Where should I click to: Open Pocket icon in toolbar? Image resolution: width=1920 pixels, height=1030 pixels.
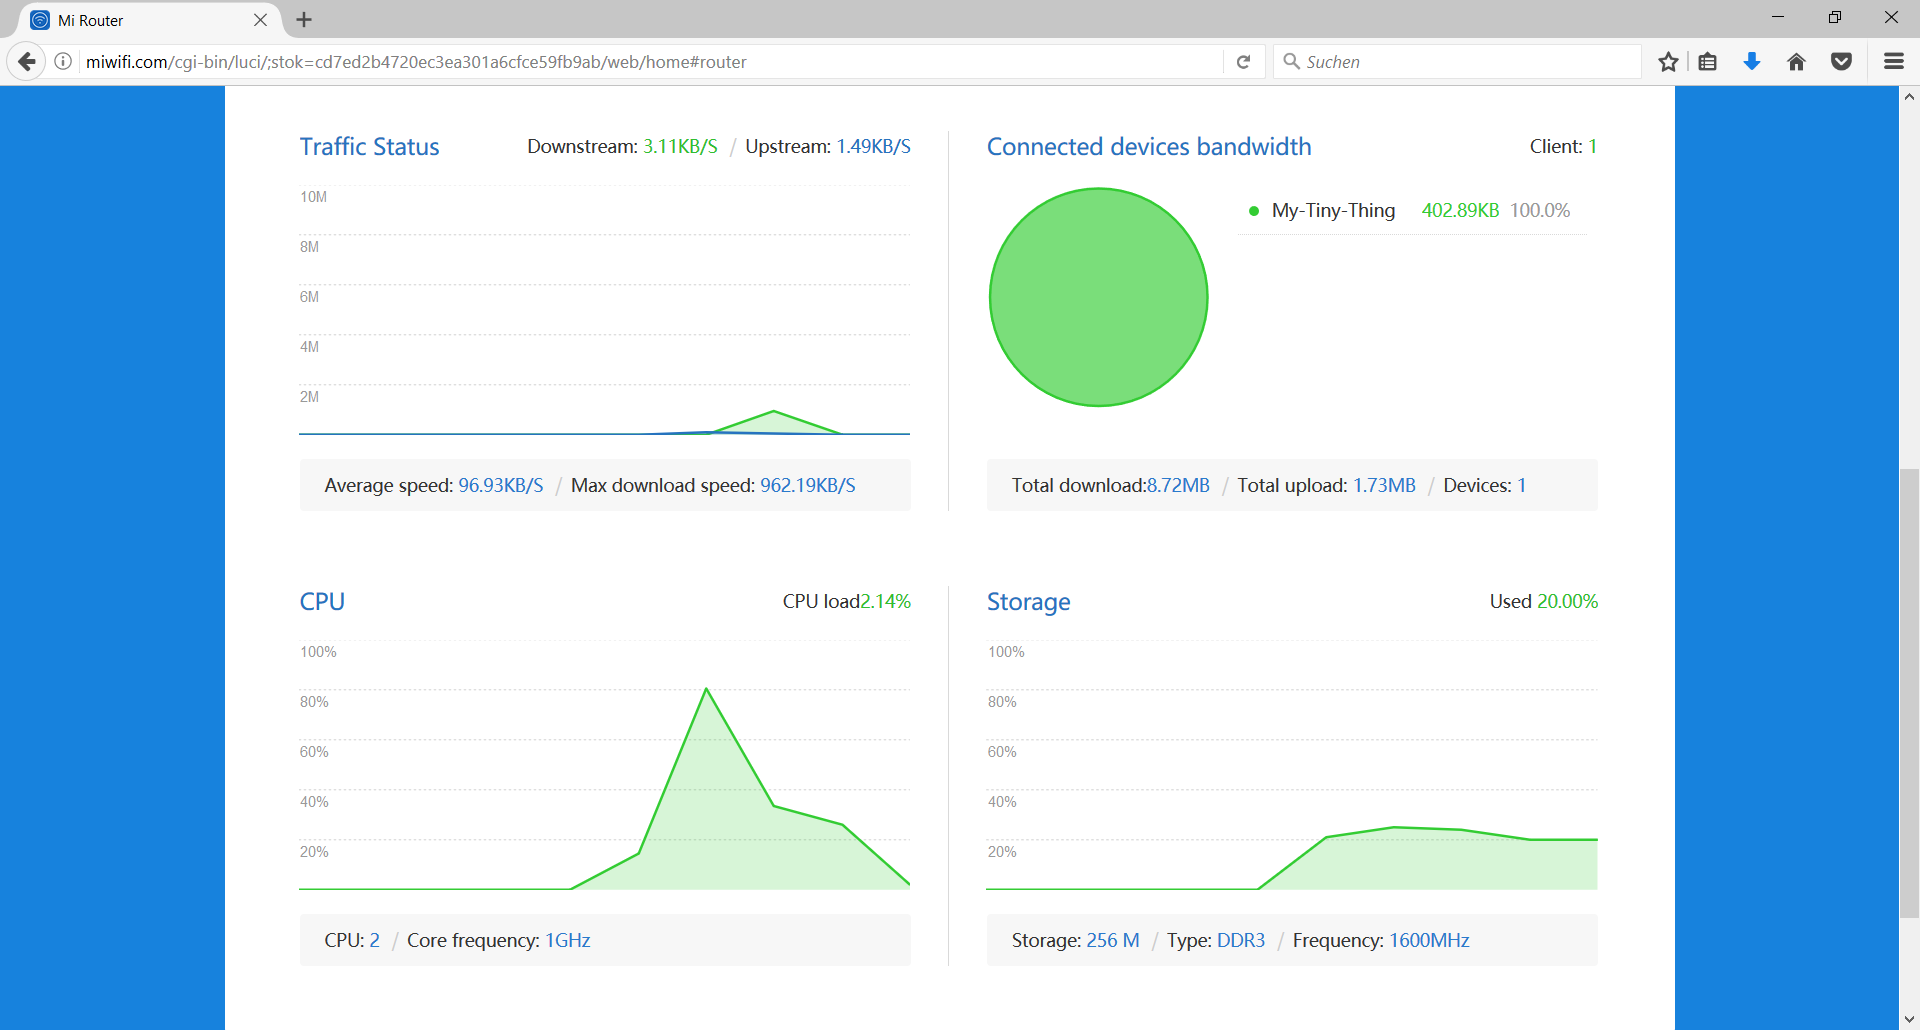pos(1841,62)
